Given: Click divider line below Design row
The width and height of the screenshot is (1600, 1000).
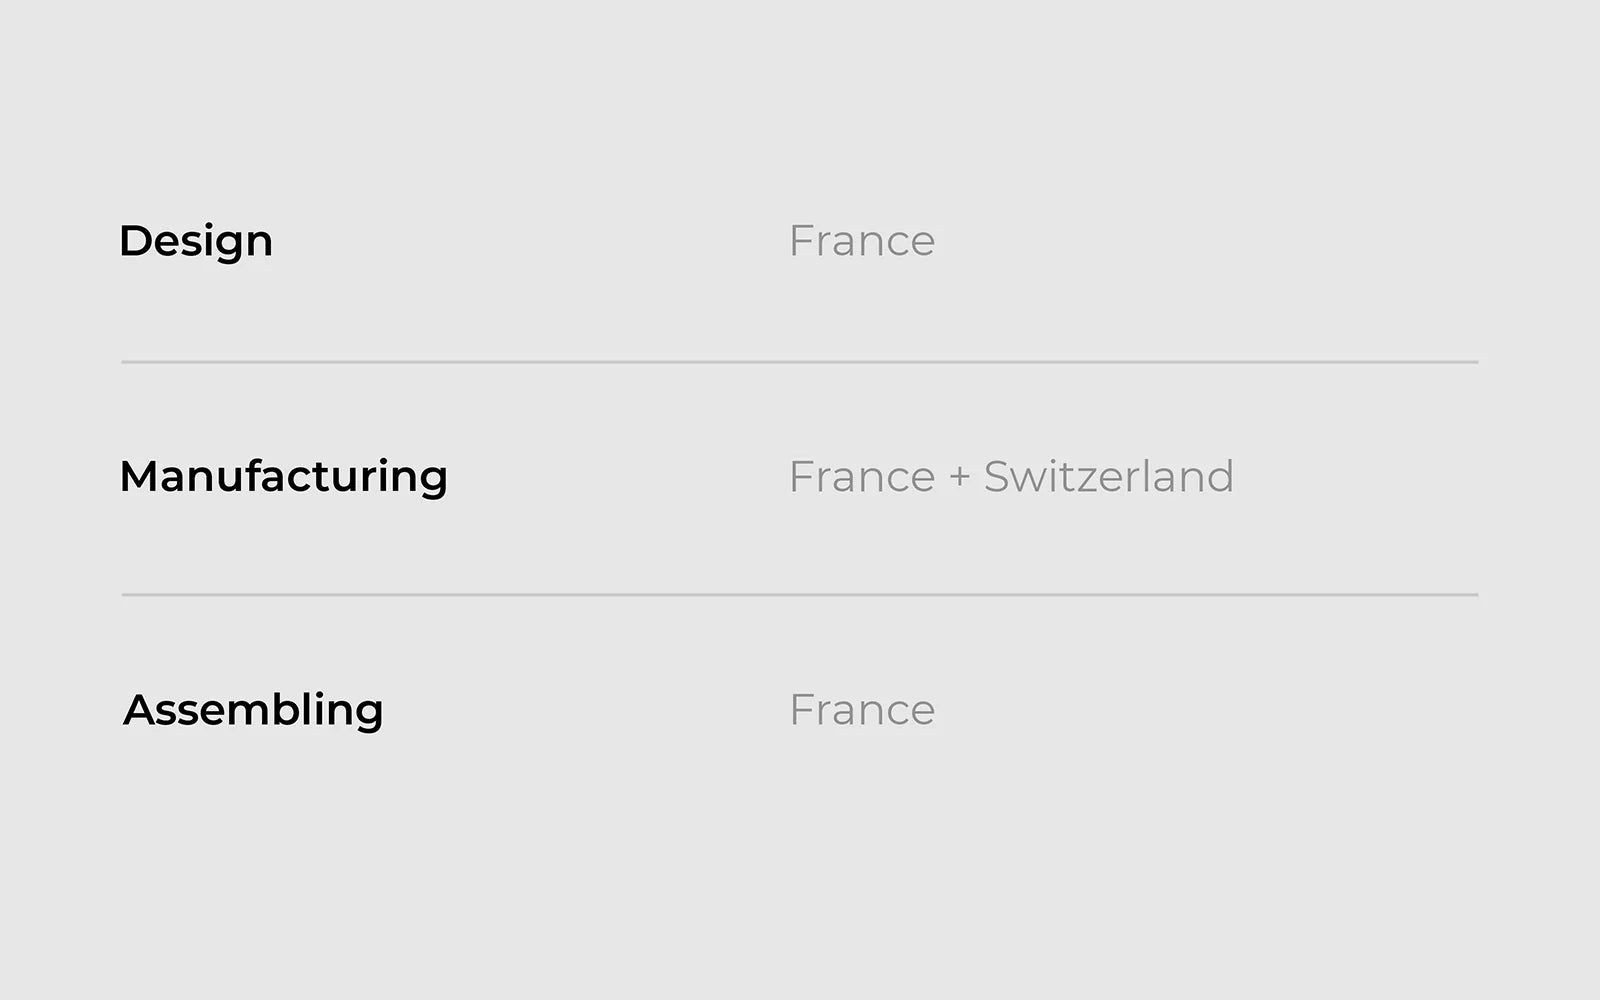Looking at the screenshot, I should tap(800, 362).
